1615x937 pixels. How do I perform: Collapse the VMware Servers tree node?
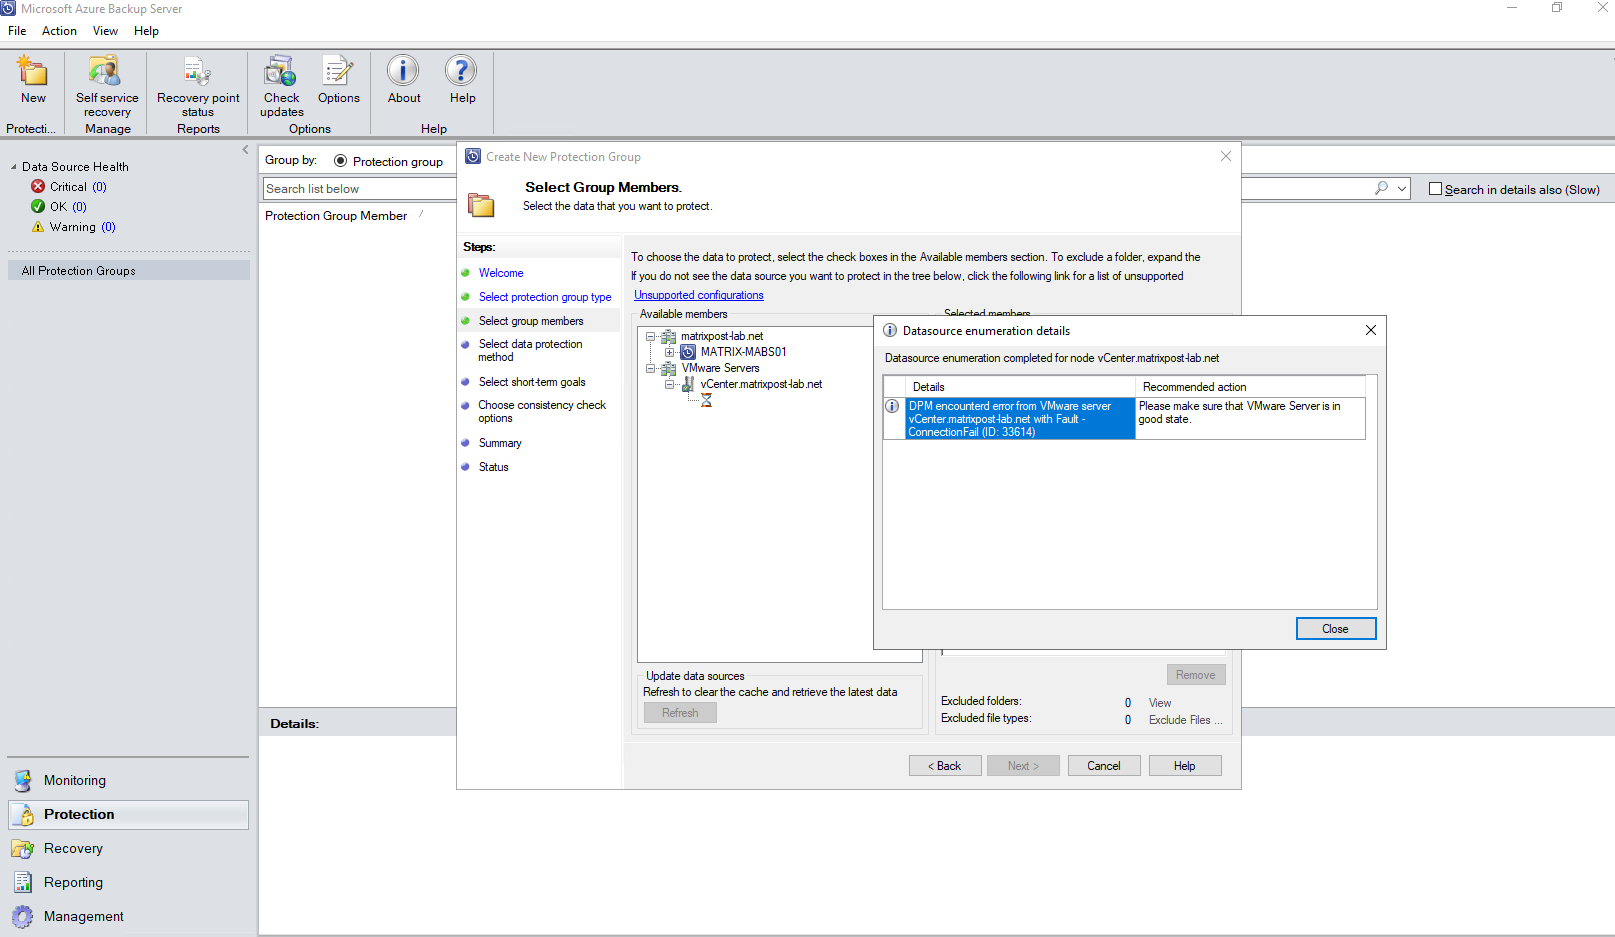point(650,368)
